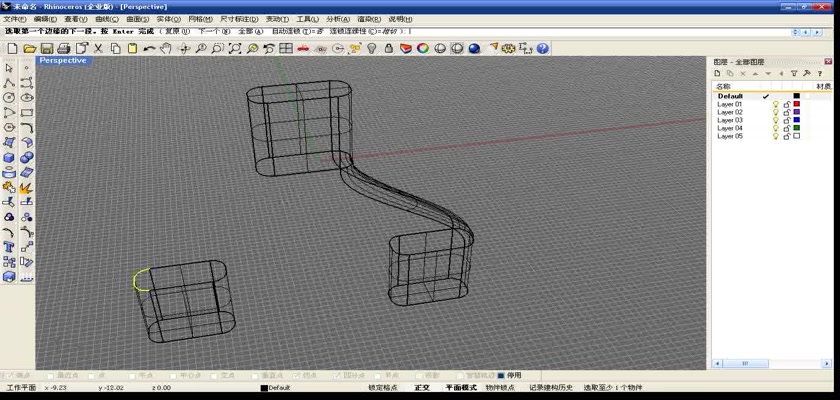Toggle the 停用 osnap checkbox
Viewport: 840px width, 400px height.
[502, 376]
